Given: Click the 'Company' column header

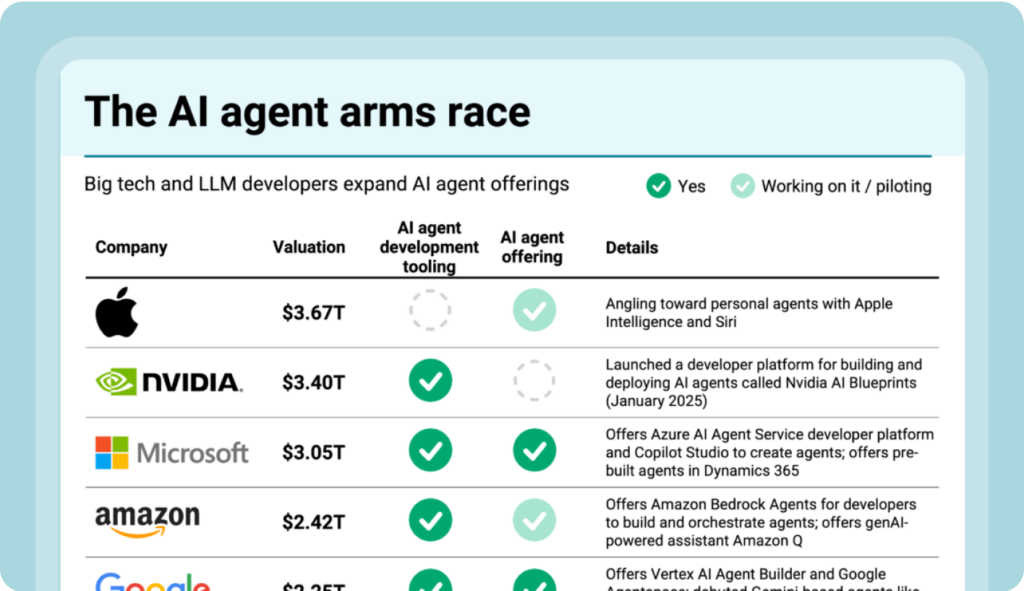Looking at the screenshot, I should [x=131, y=247].
